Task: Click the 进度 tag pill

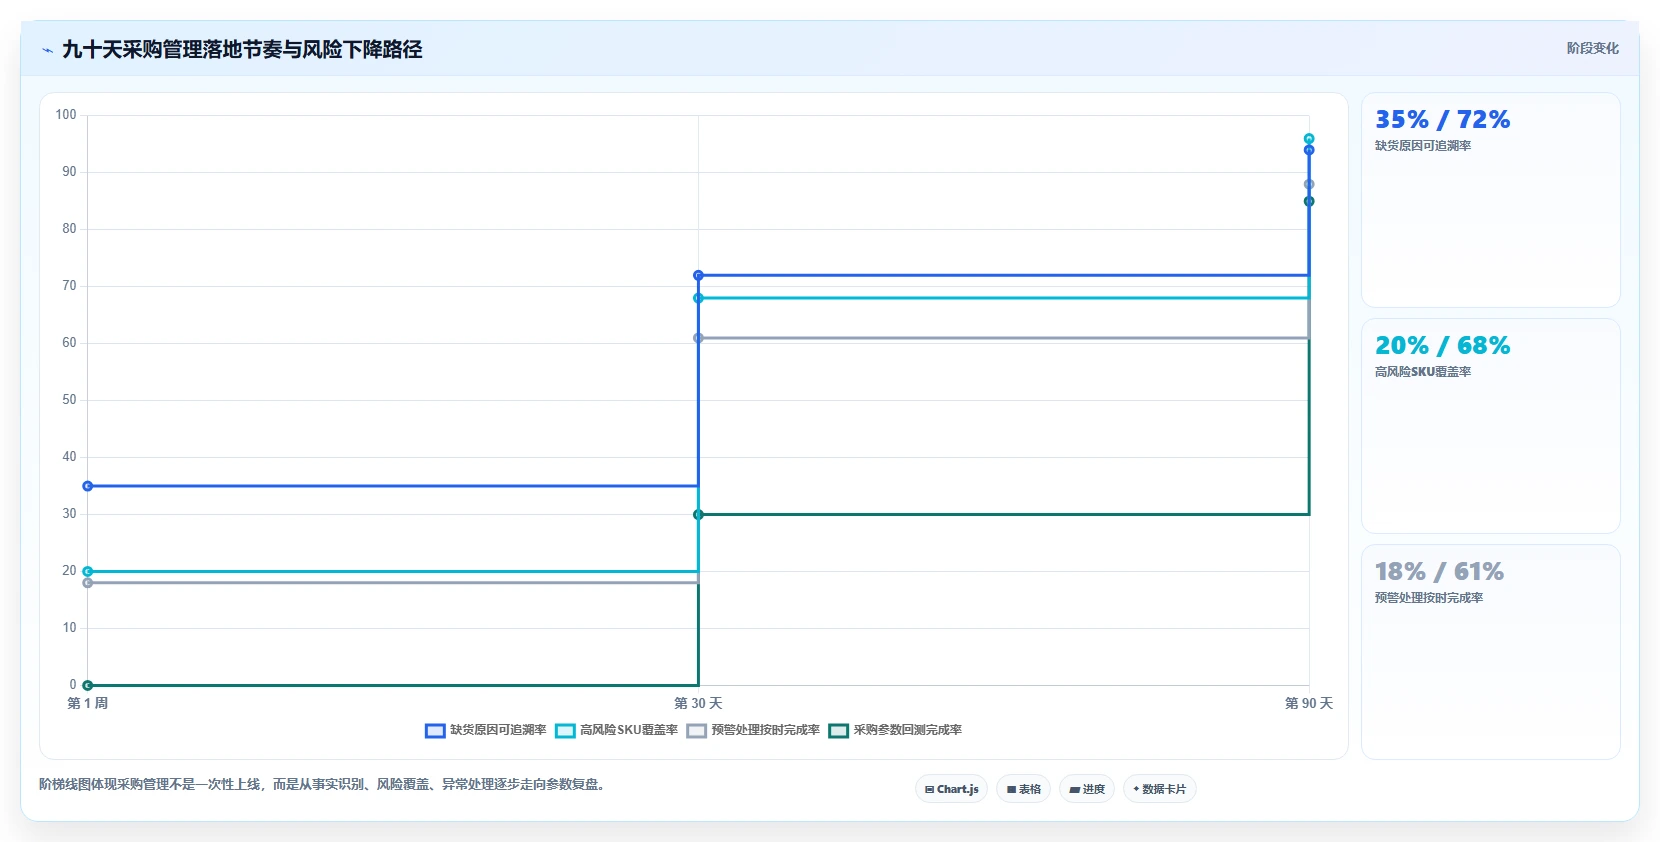Action: click(1087, 789)
